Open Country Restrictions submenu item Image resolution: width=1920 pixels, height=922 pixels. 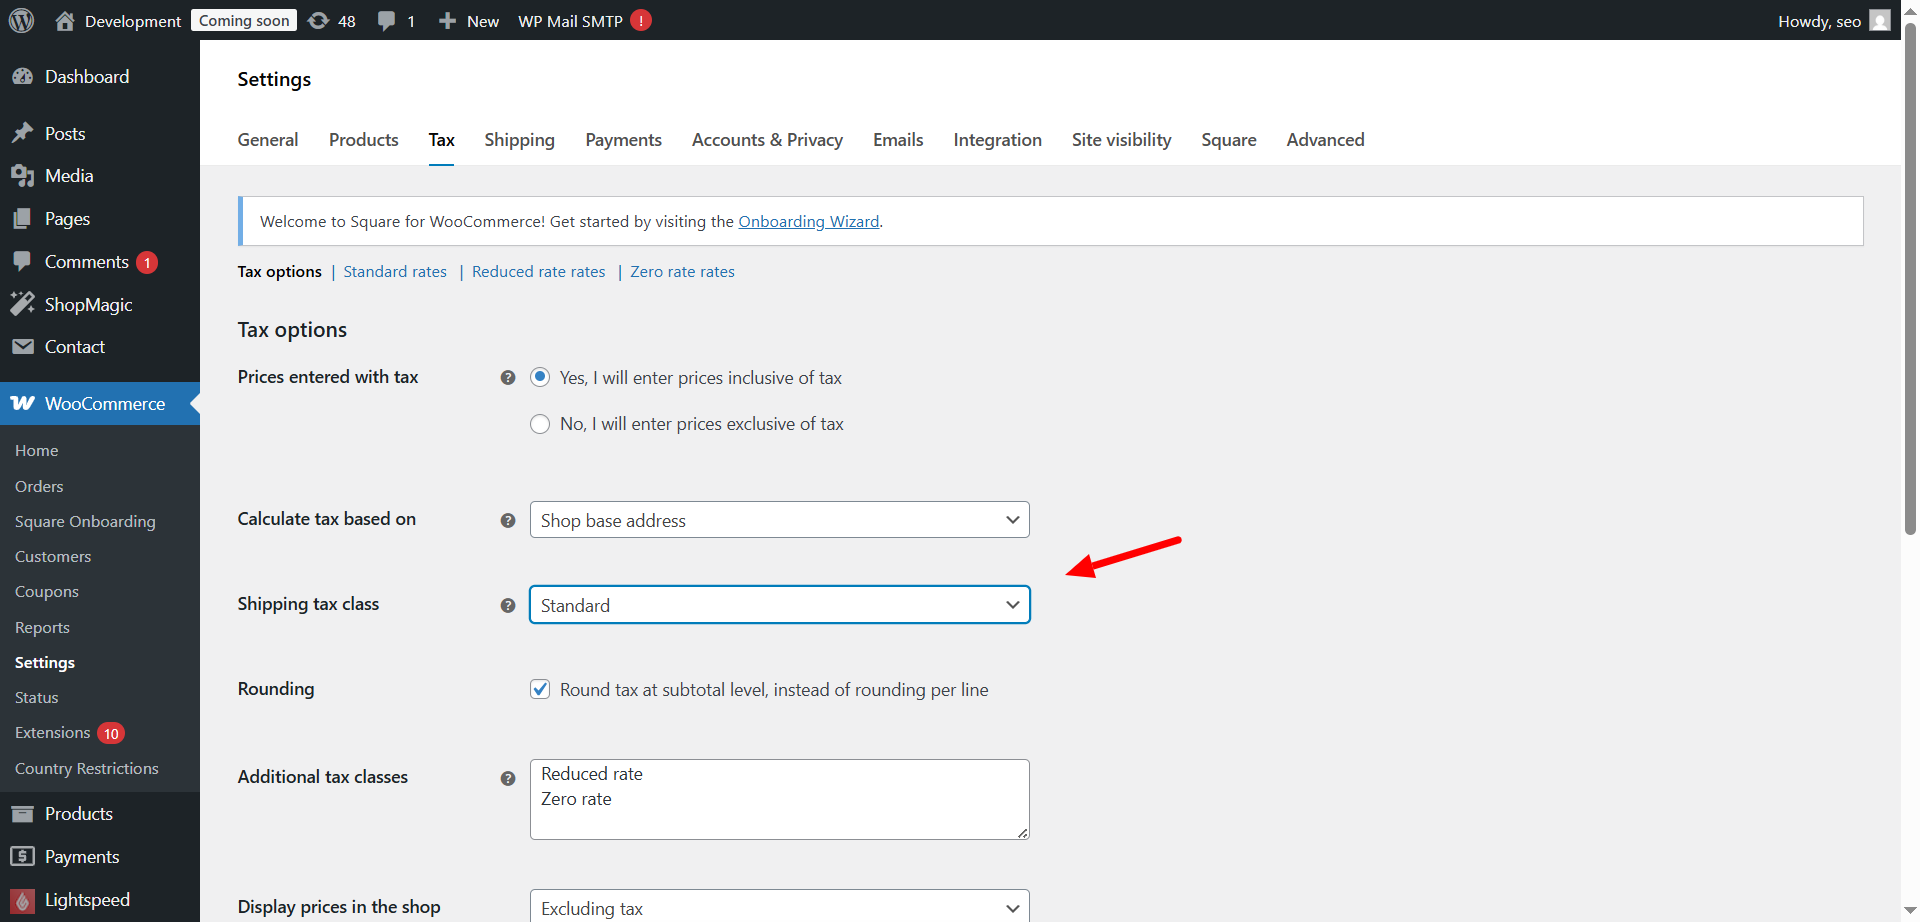(87, 769)
